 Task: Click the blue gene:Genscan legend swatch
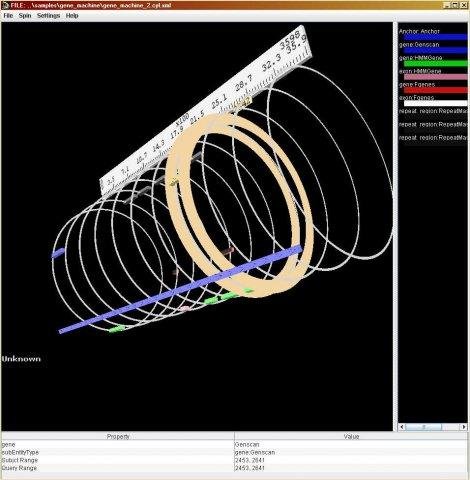coord(435,50)
